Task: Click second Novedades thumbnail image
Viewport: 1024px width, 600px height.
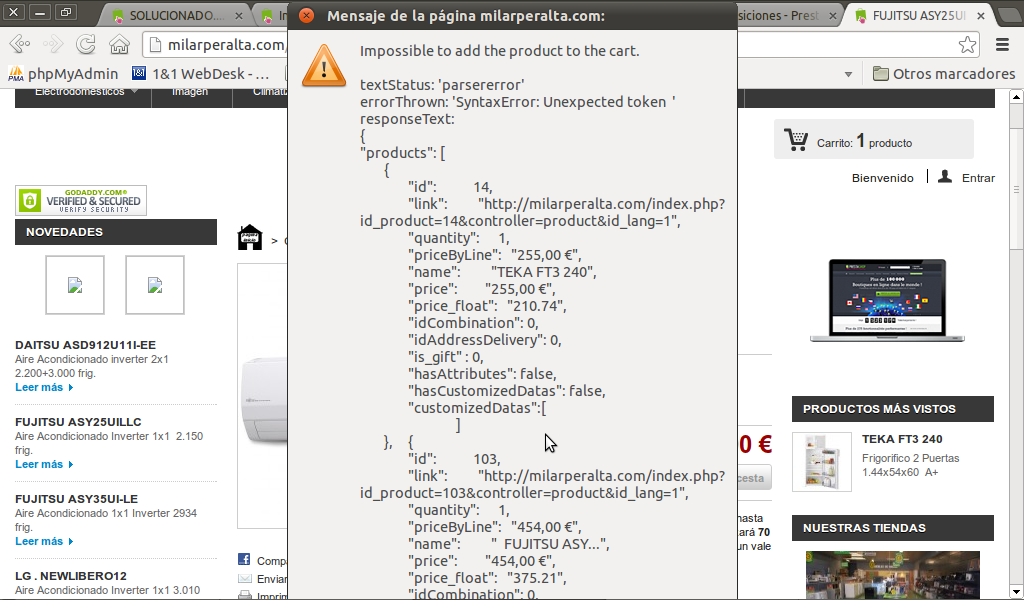Action: (x=155, y=285)
